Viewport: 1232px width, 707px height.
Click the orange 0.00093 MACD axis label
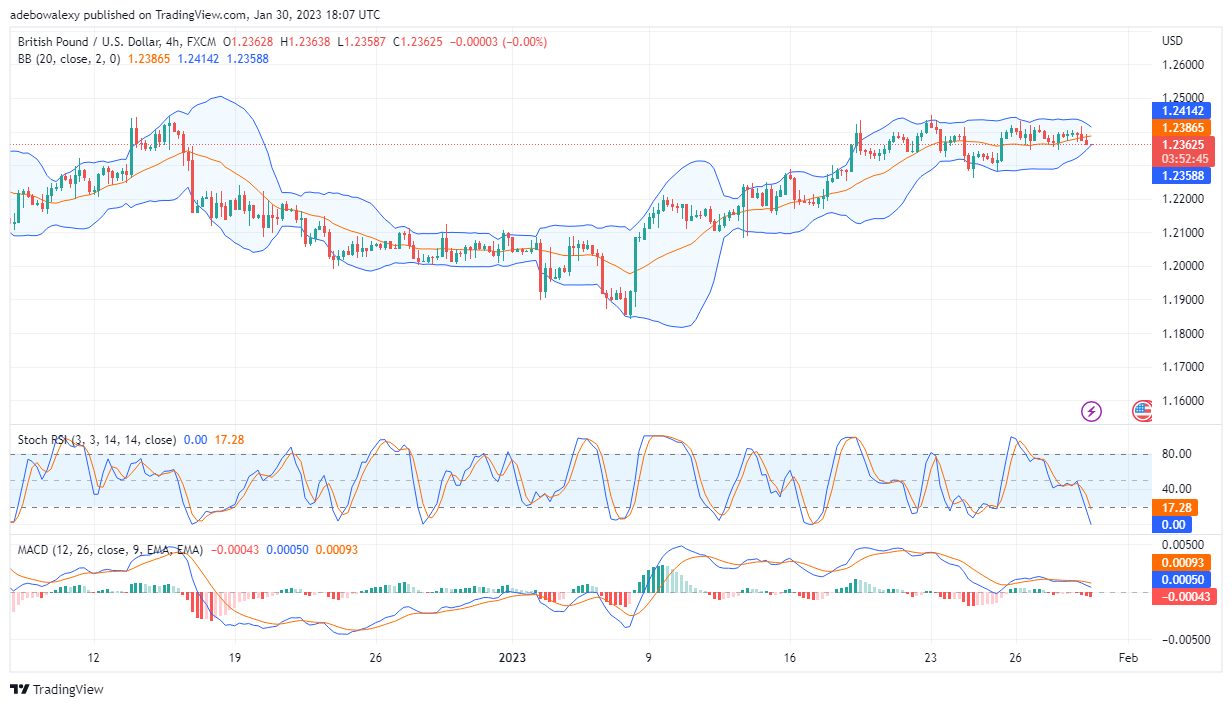(x=1182, y=563)
